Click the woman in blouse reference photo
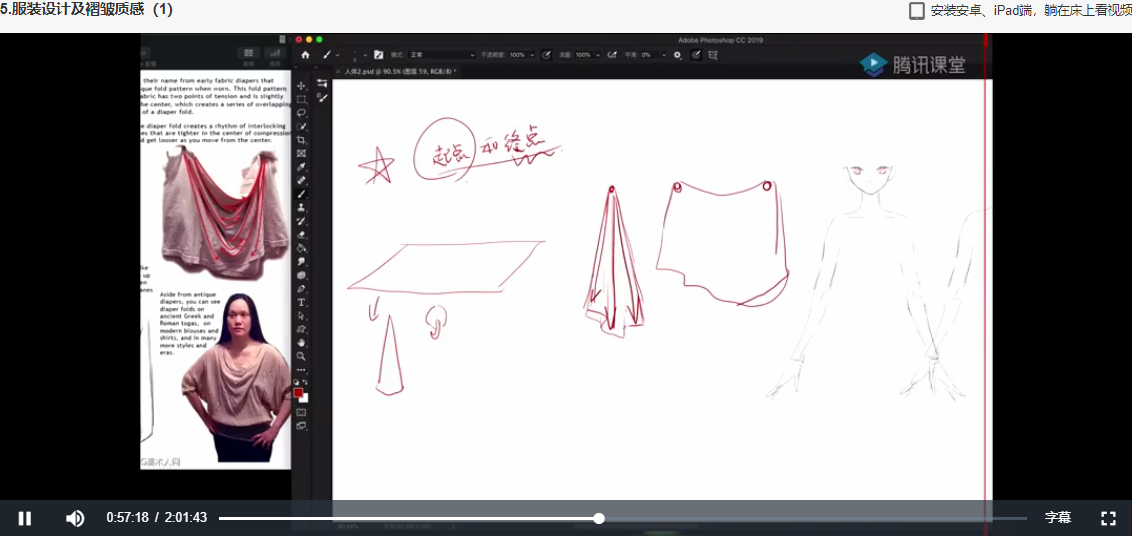This screenshot has width=1132, height=536. pos(235,377)
